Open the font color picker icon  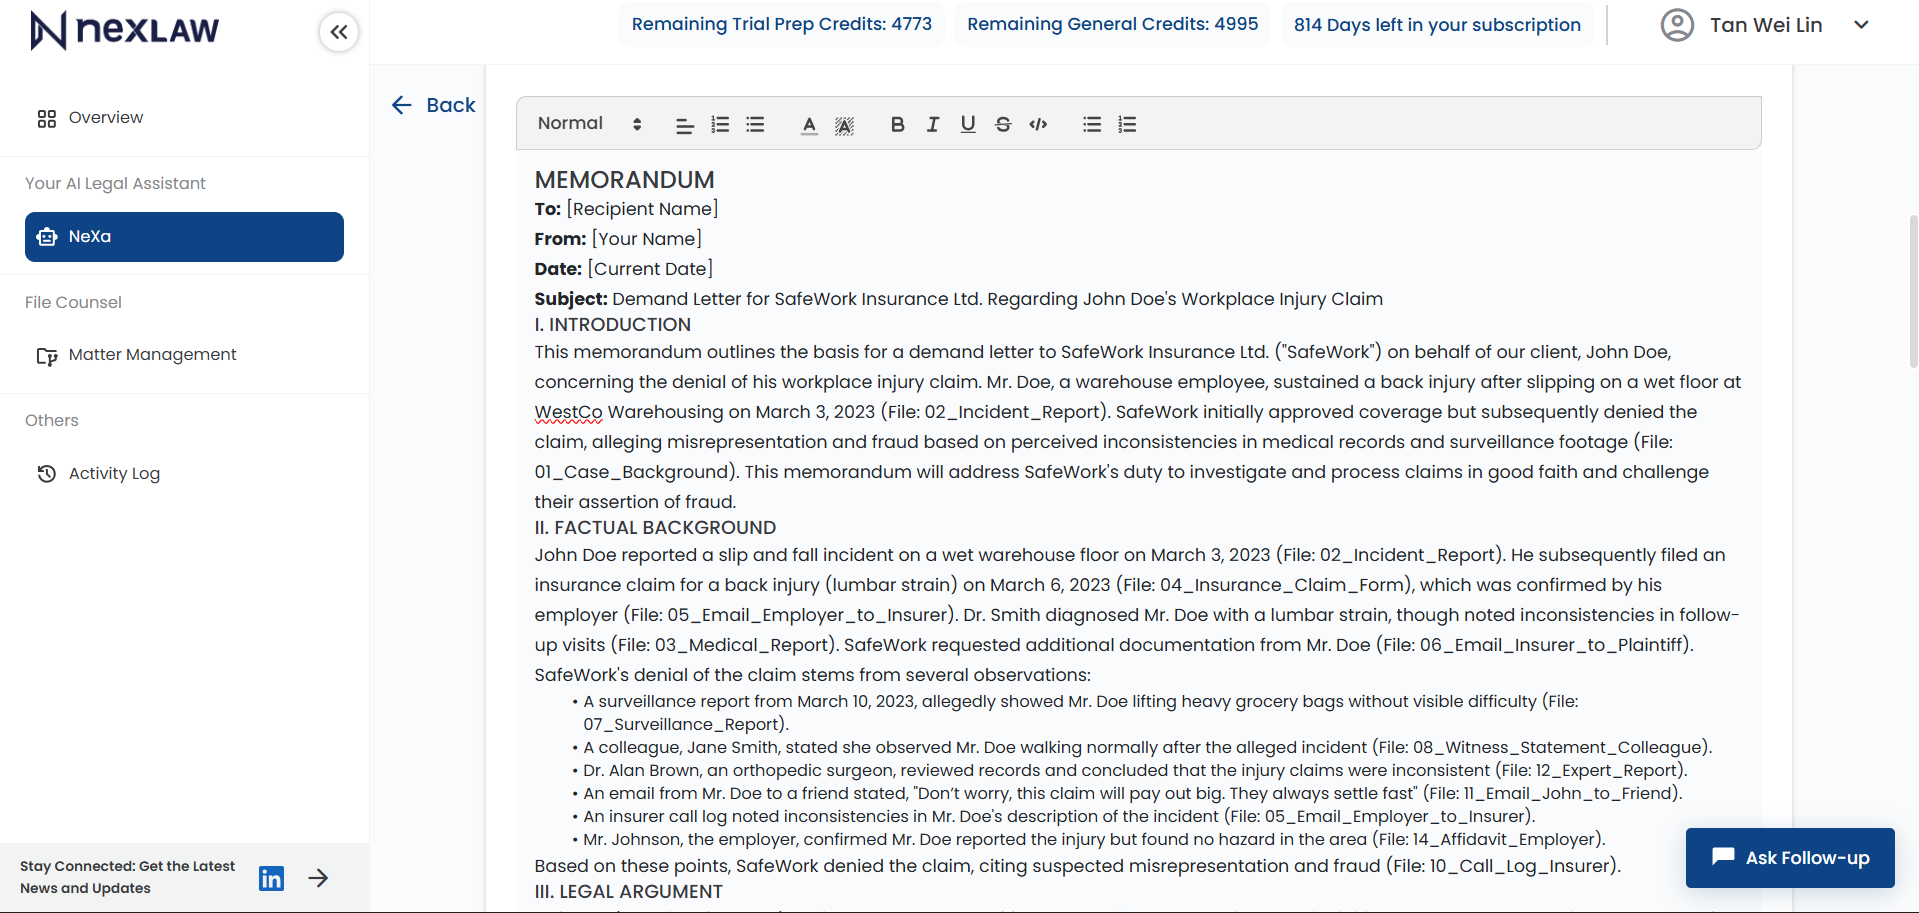point(808,124)
